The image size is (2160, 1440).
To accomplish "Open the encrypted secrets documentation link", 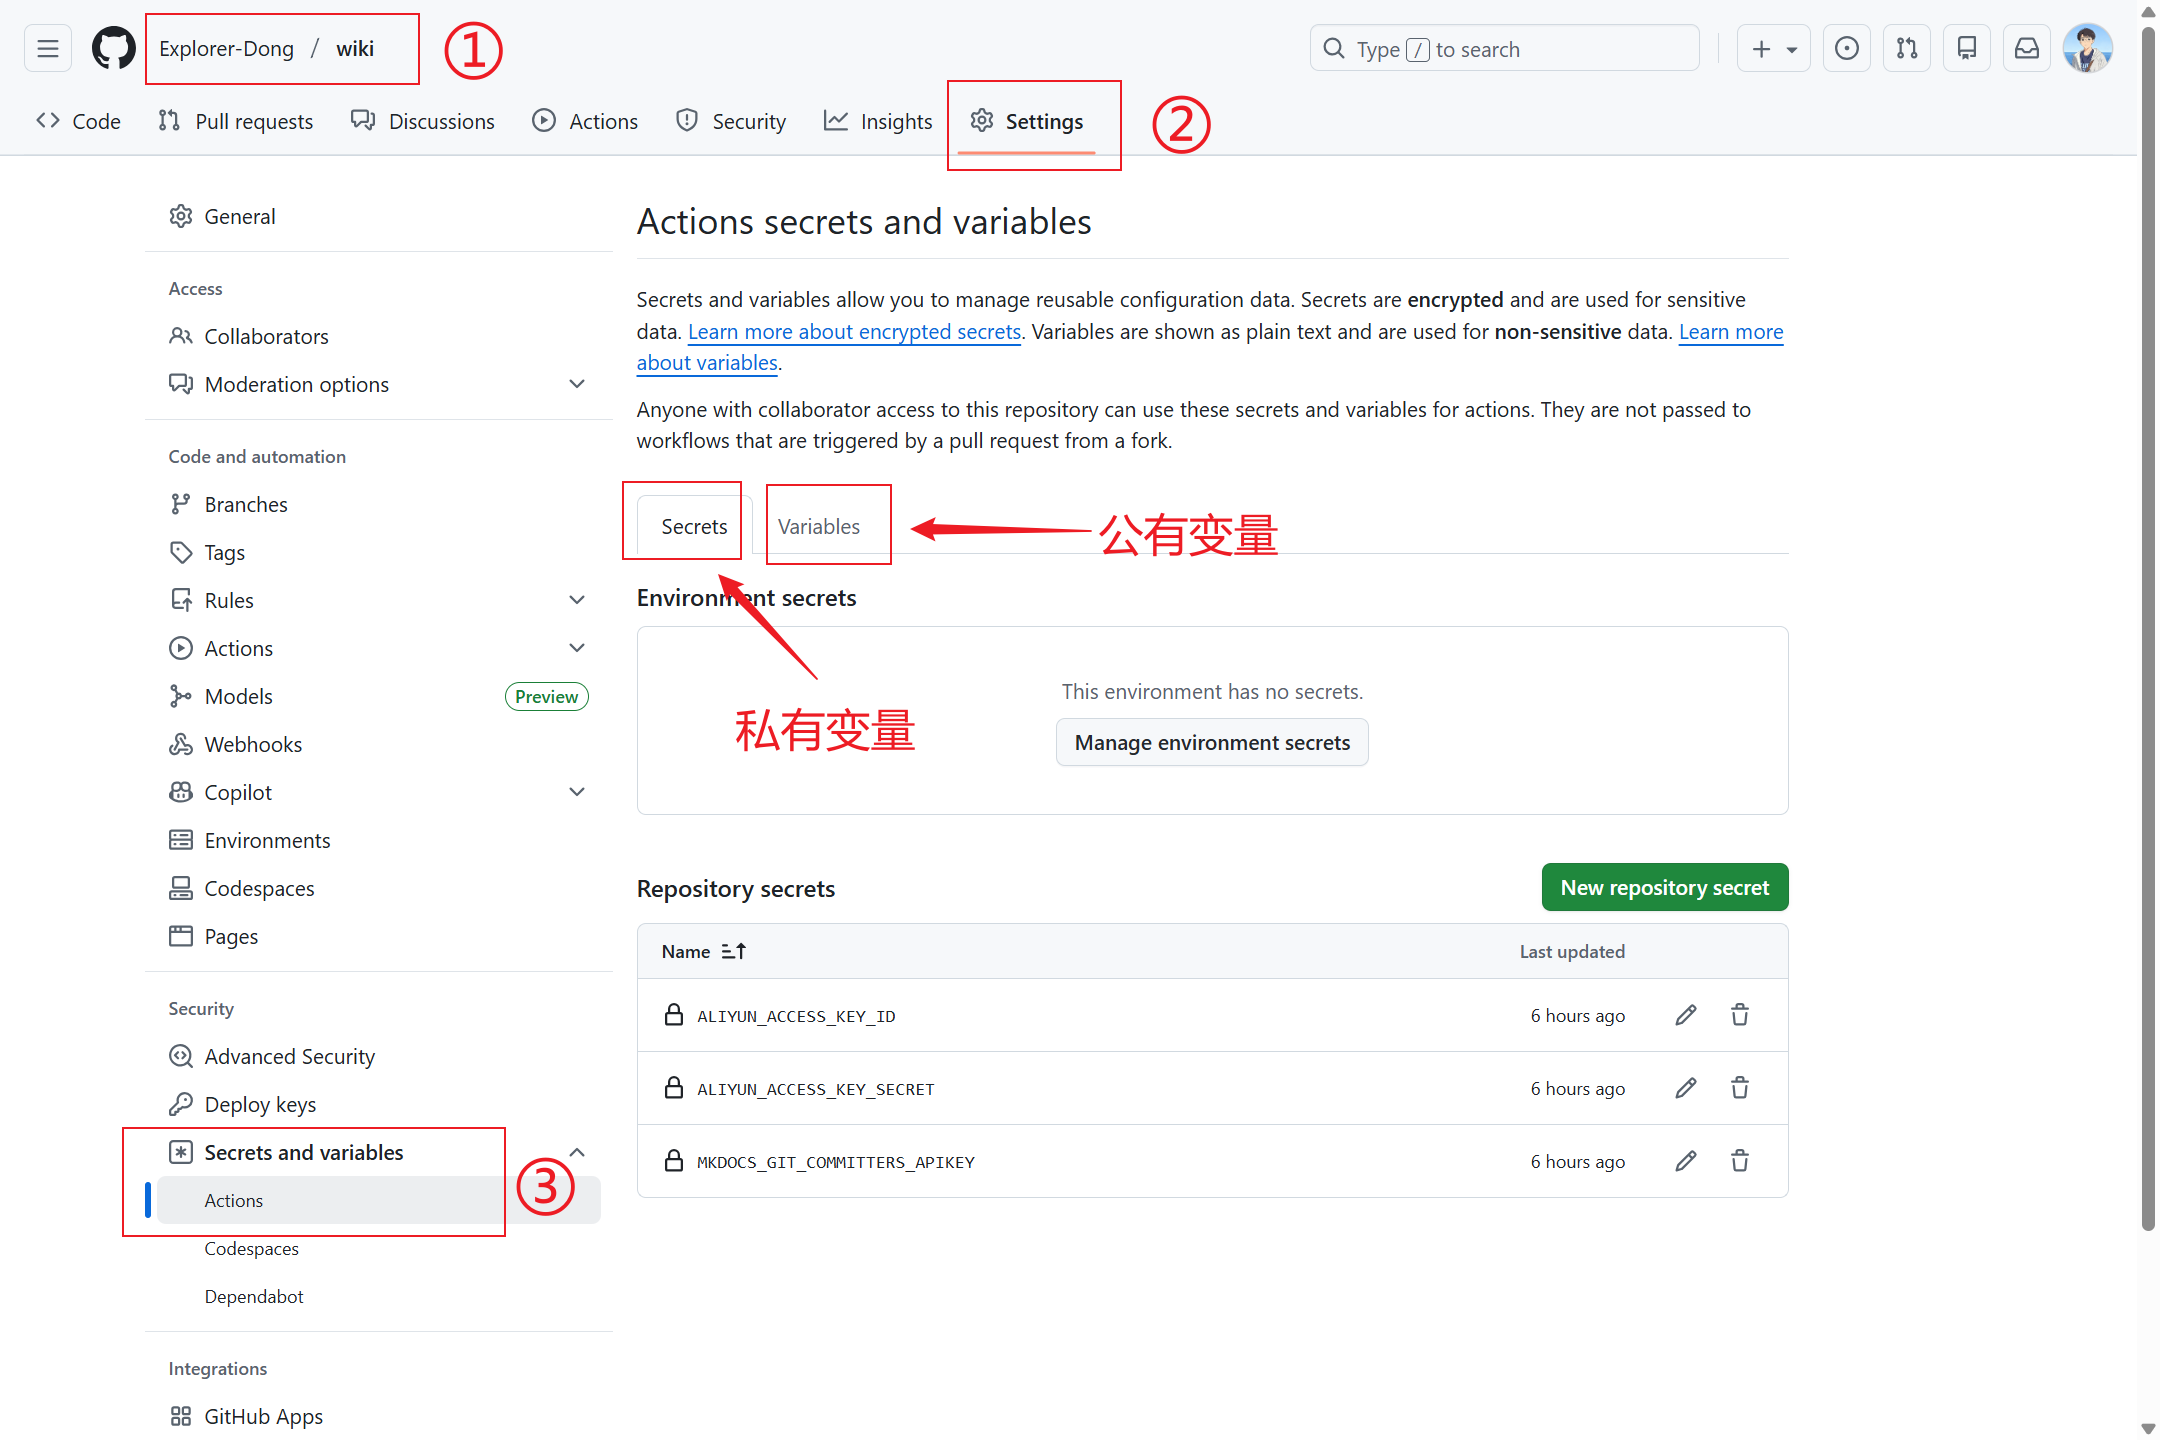I will (854, 331).
